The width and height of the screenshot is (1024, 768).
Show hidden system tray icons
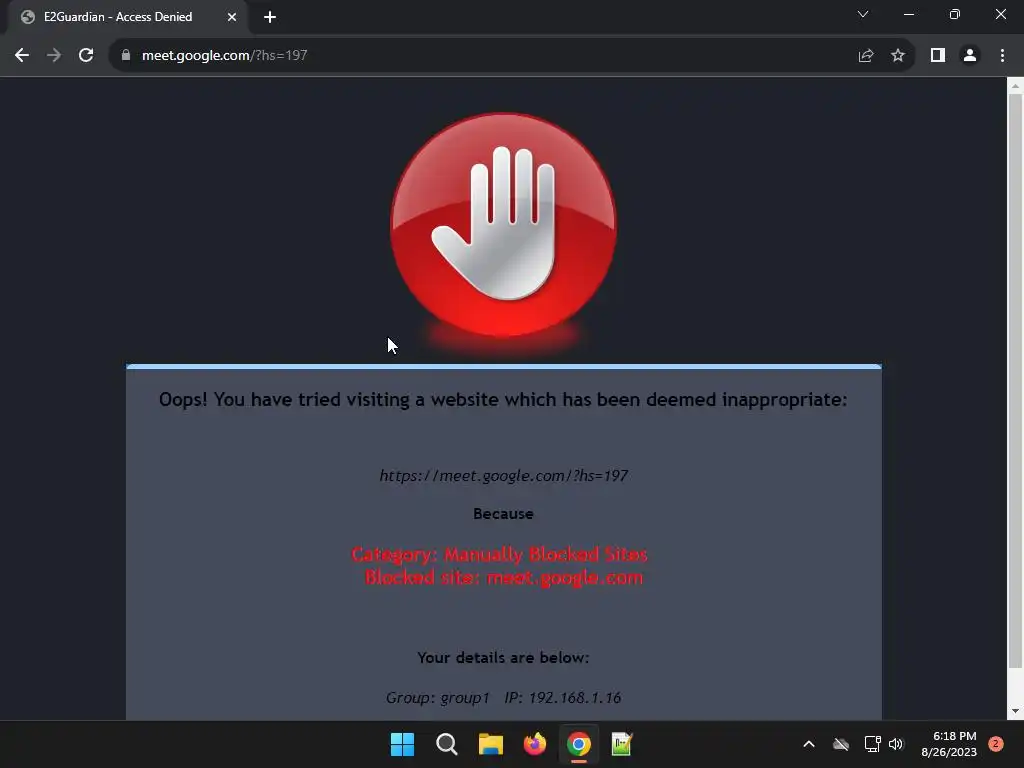pos(808,744)
